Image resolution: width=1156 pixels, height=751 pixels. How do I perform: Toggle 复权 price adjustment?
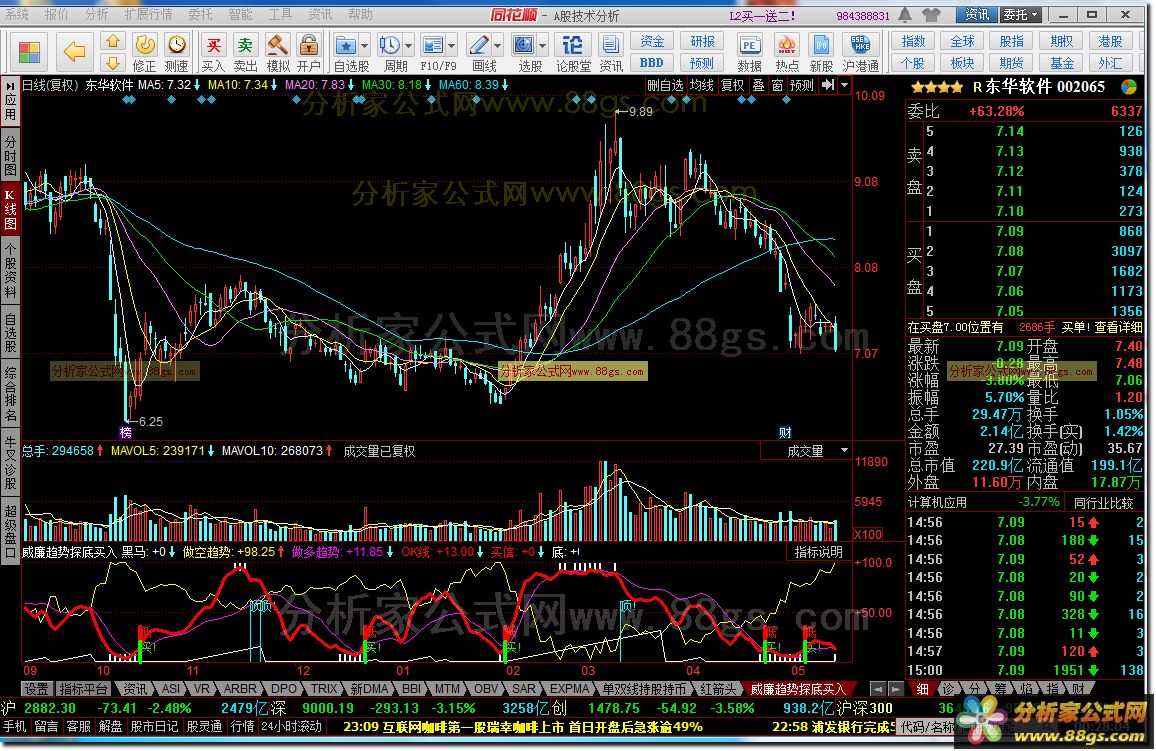(x=732, y=85)
